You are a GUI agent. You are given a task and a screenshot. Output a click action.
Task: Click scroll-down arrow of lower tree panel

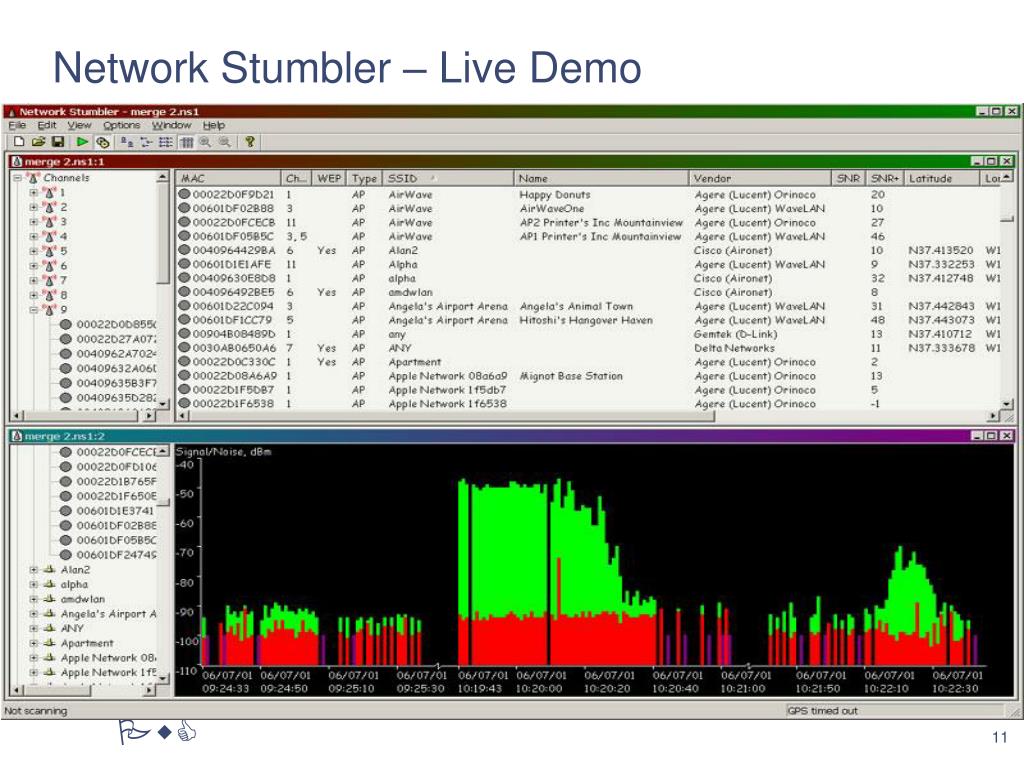(x=163, y=679)
